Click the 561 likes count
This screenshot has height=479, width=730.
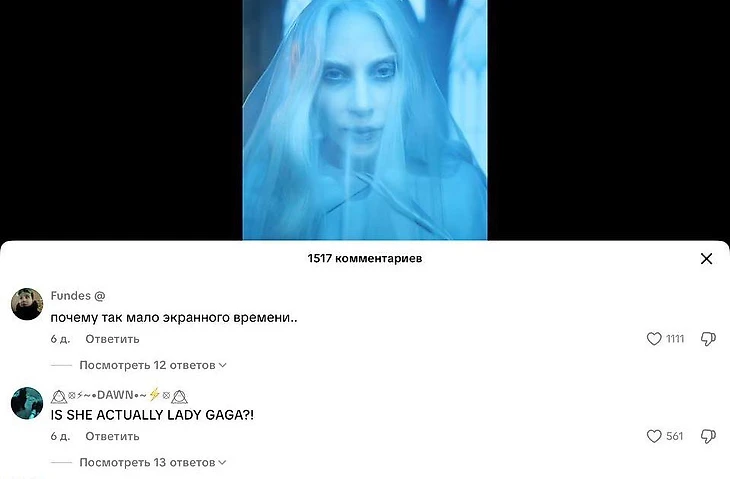point(675,436)
